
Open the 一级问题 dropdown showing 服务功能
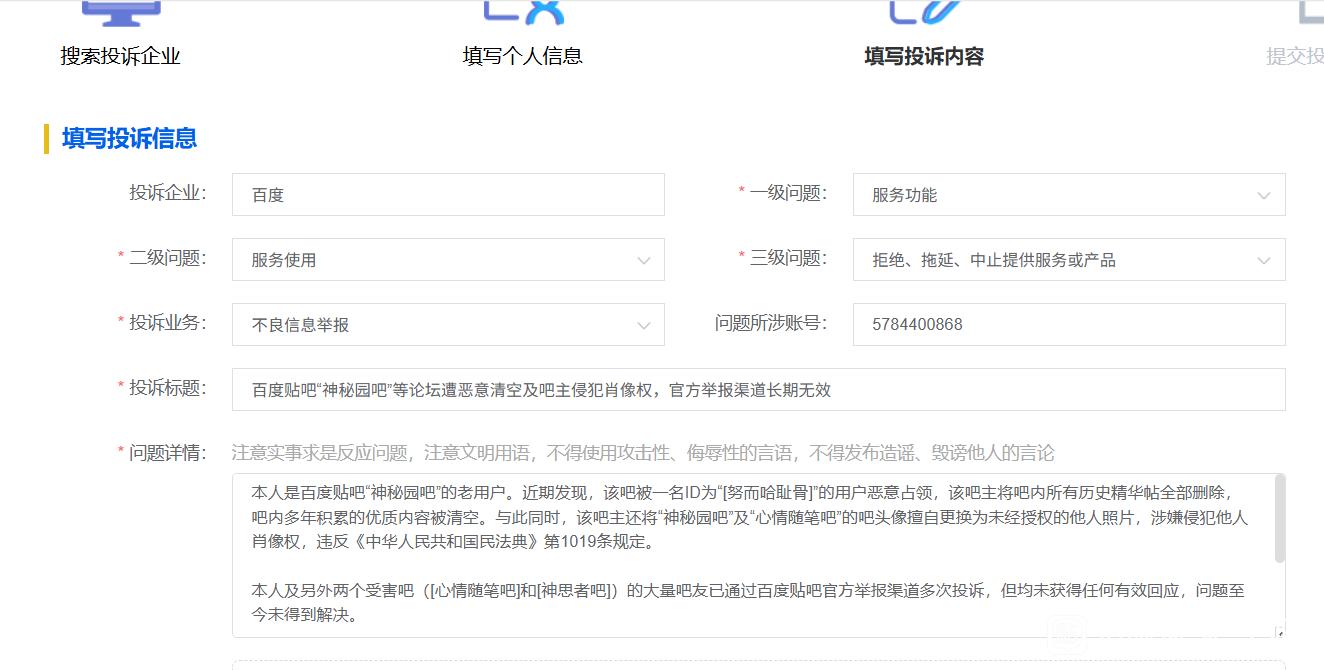pos(1069,195)
